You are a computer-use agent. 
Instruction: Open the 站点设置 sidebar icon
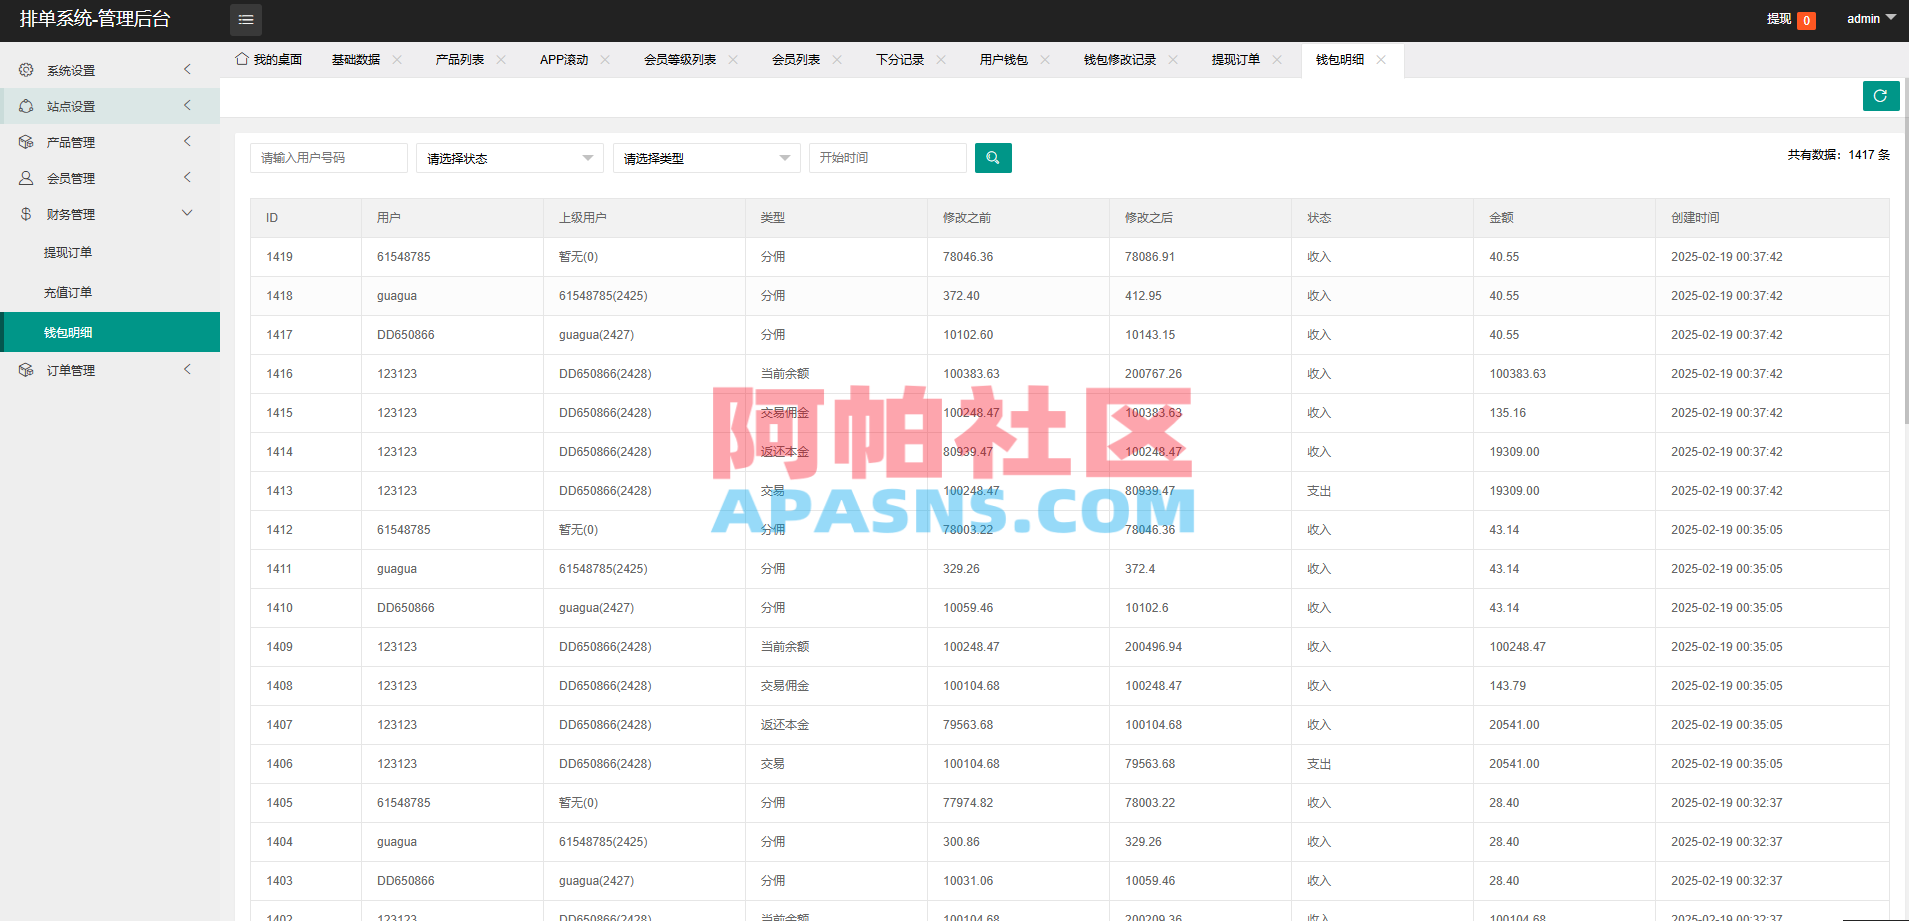25,105
